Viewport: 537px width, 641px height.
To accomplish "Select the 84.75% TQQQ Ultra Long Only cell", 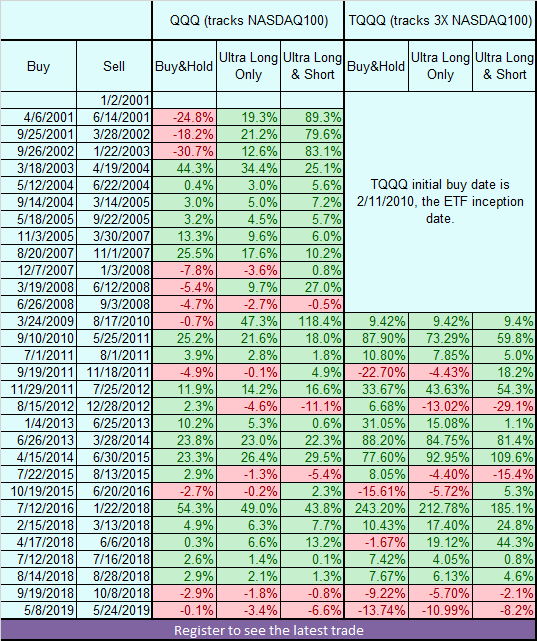I will (441, 440).
